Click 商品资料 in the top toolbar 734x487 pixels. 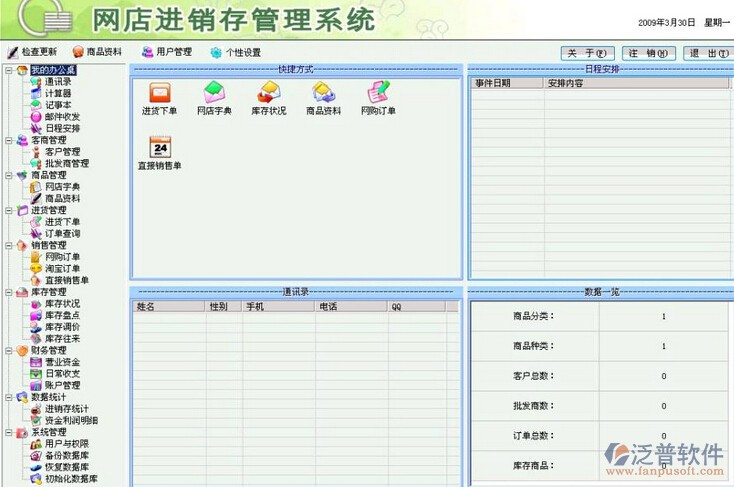point(97,52)
